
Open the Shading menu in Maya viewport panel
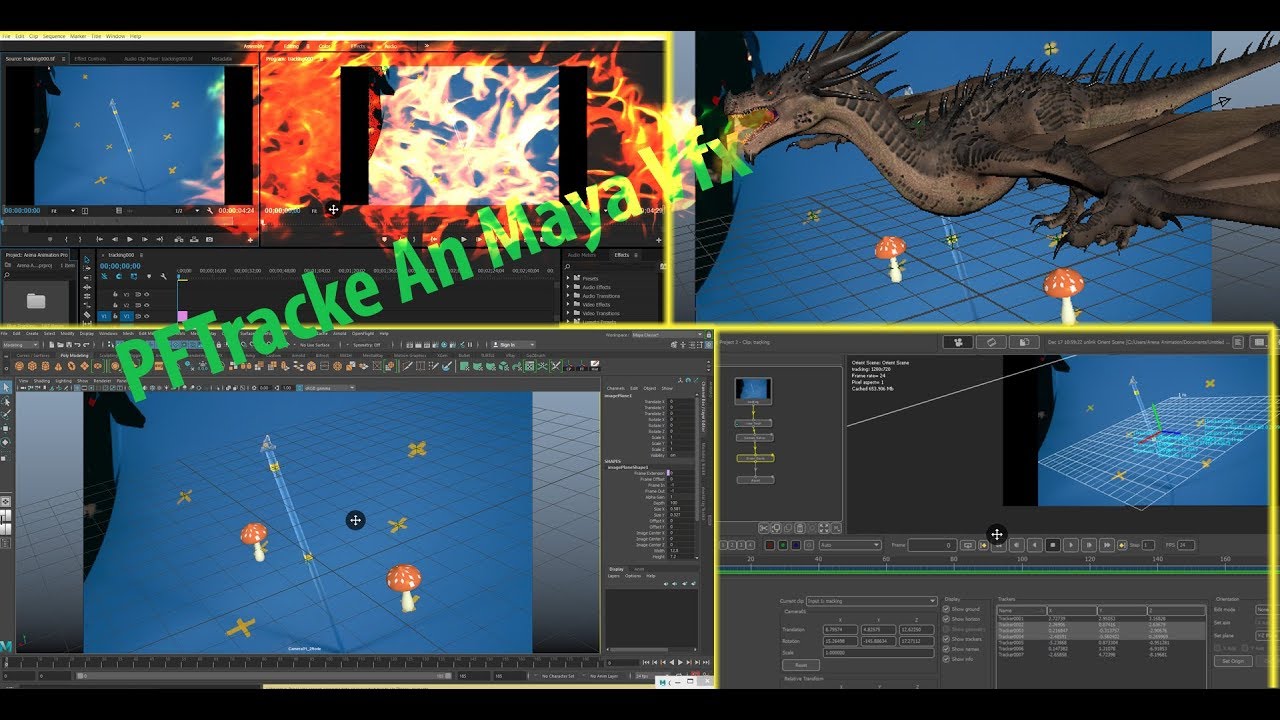click(42, 381)
